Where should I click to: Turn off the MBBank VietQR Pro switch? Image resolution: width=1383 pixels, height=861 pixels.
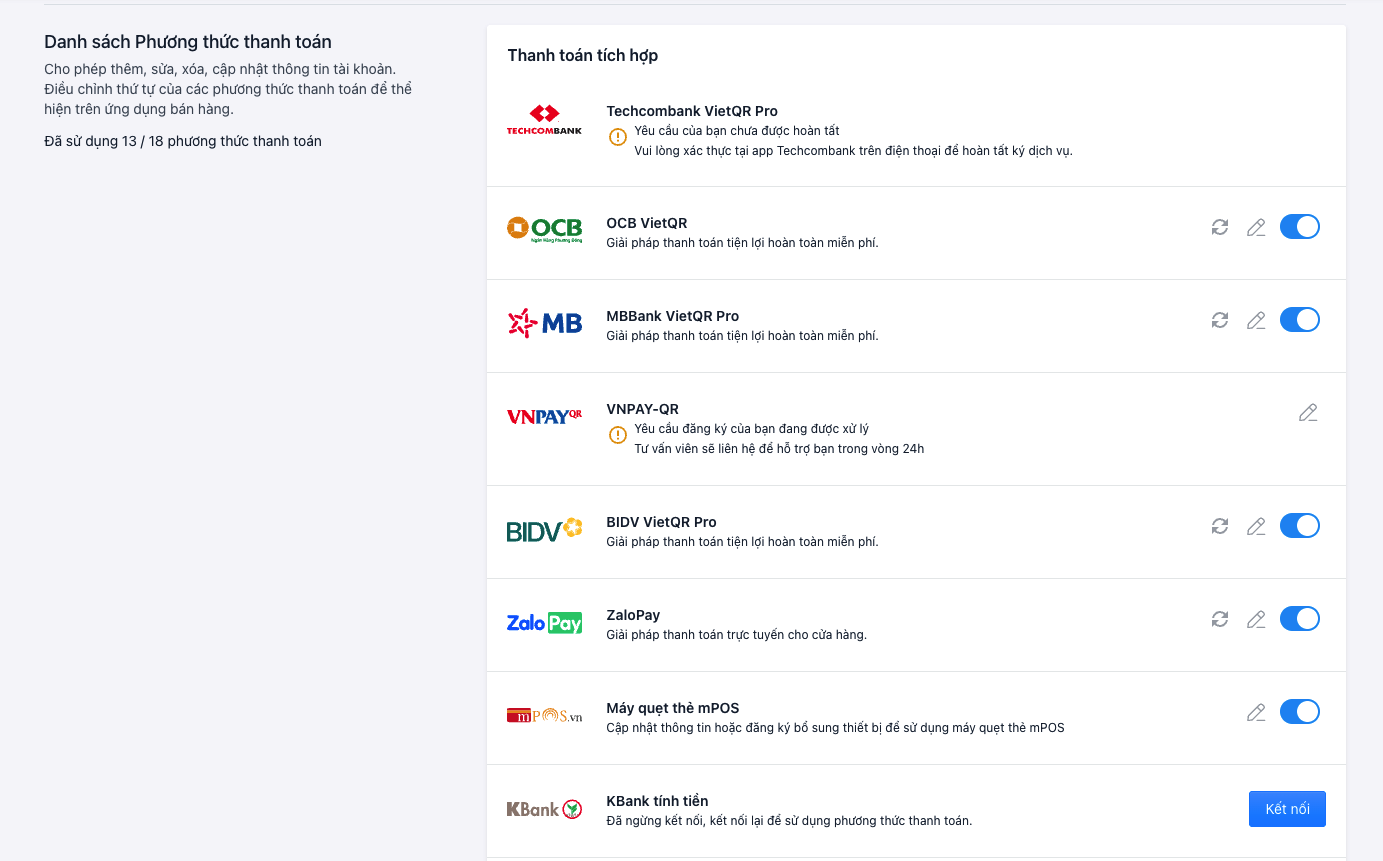[1299, 320]
